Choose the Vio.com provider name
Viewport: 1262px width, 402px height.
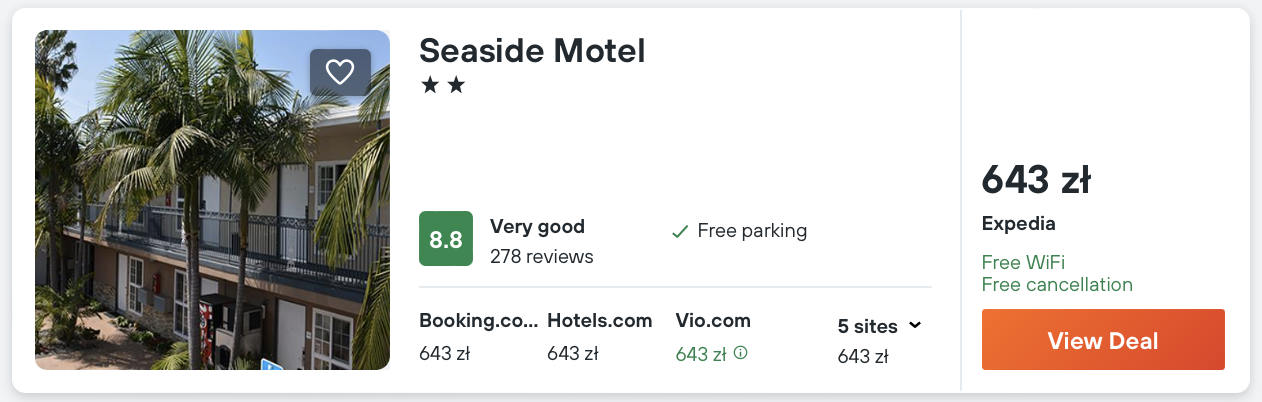(713, 321)
